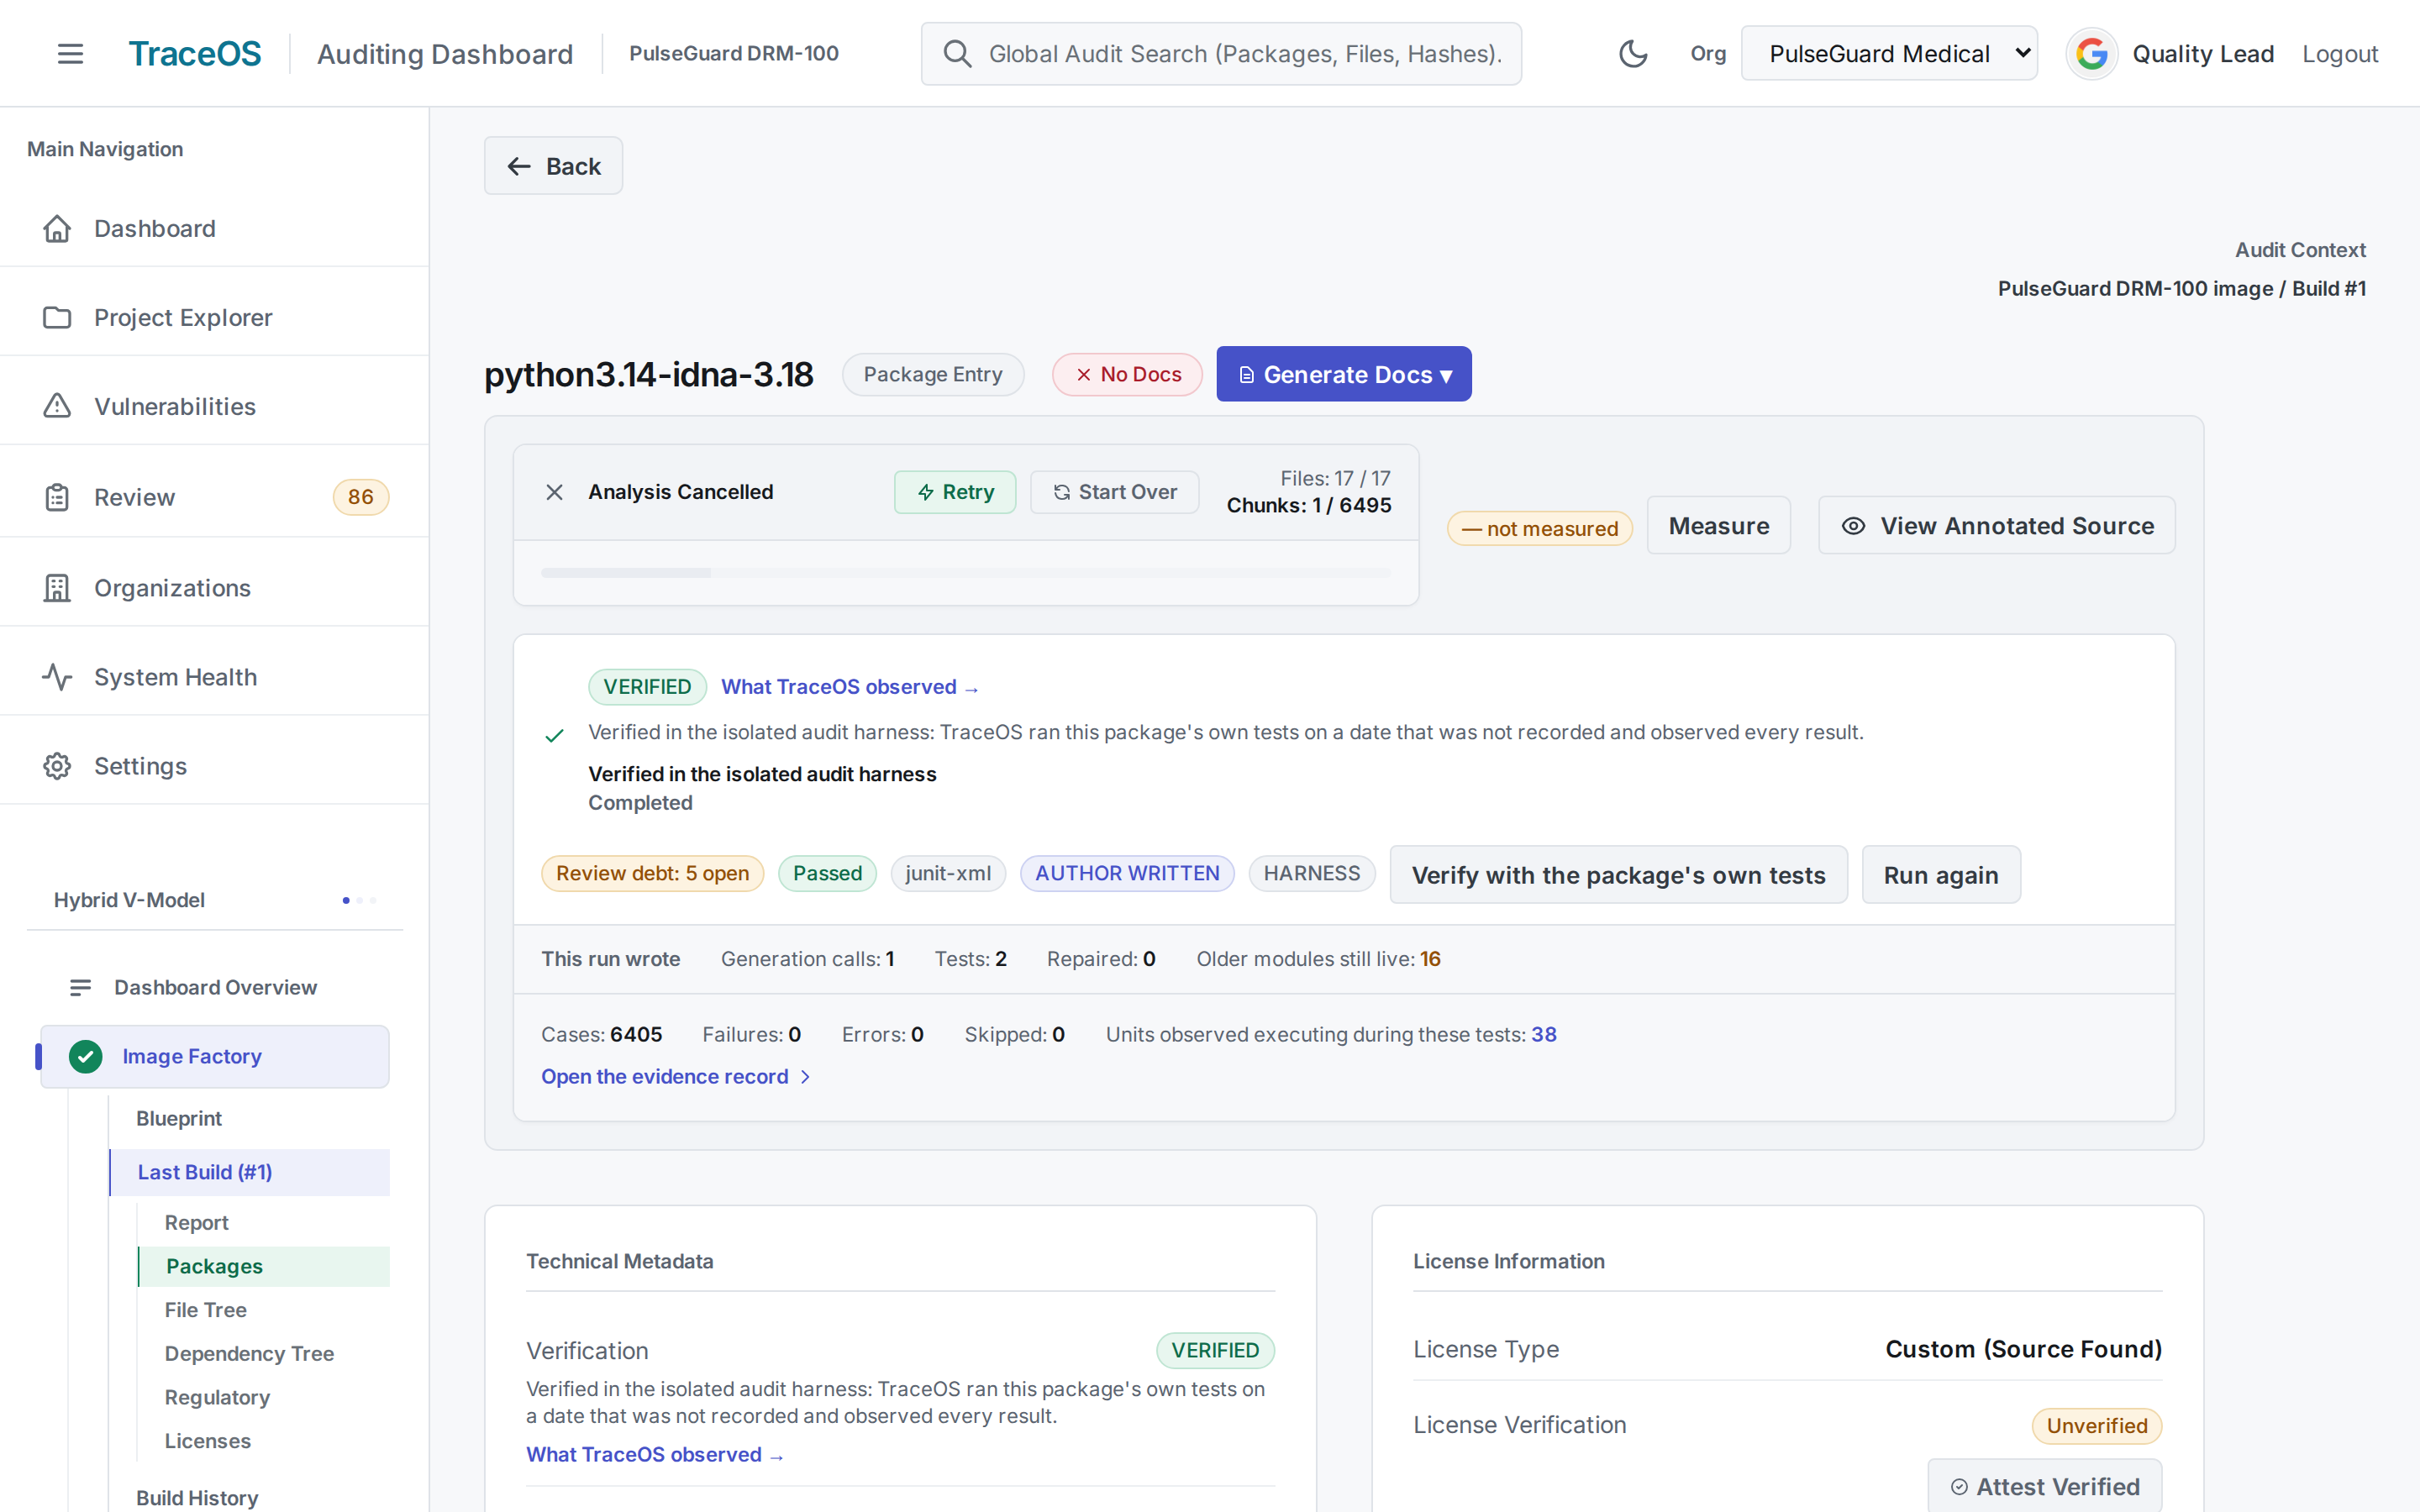The height and width of the screenshot is (1512, 2420).
Task: Open Dashboard home icon in sidebar
Action: coord(57,229)
